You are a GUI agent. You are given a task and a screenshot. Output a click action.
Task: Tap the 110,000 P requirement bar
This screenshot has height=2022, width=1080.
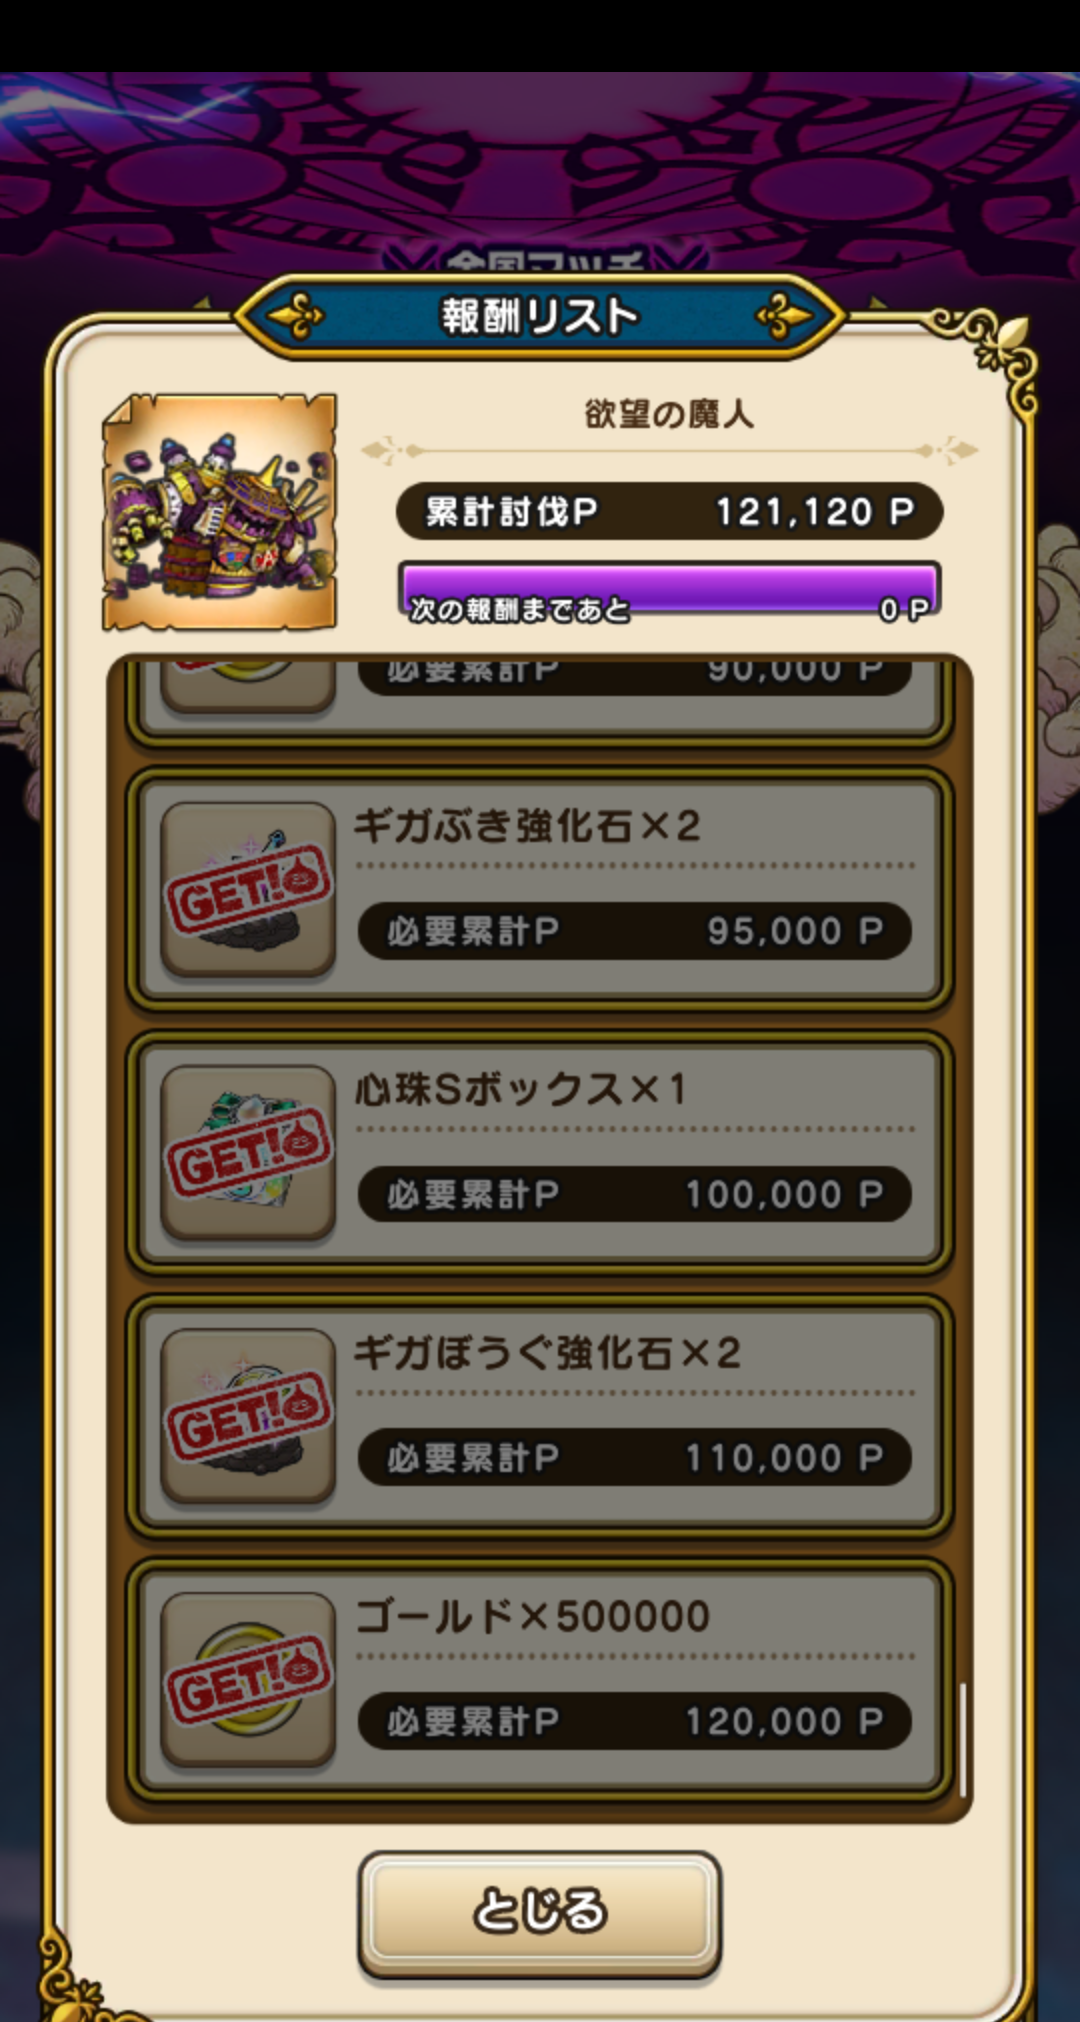(635, 1458)
